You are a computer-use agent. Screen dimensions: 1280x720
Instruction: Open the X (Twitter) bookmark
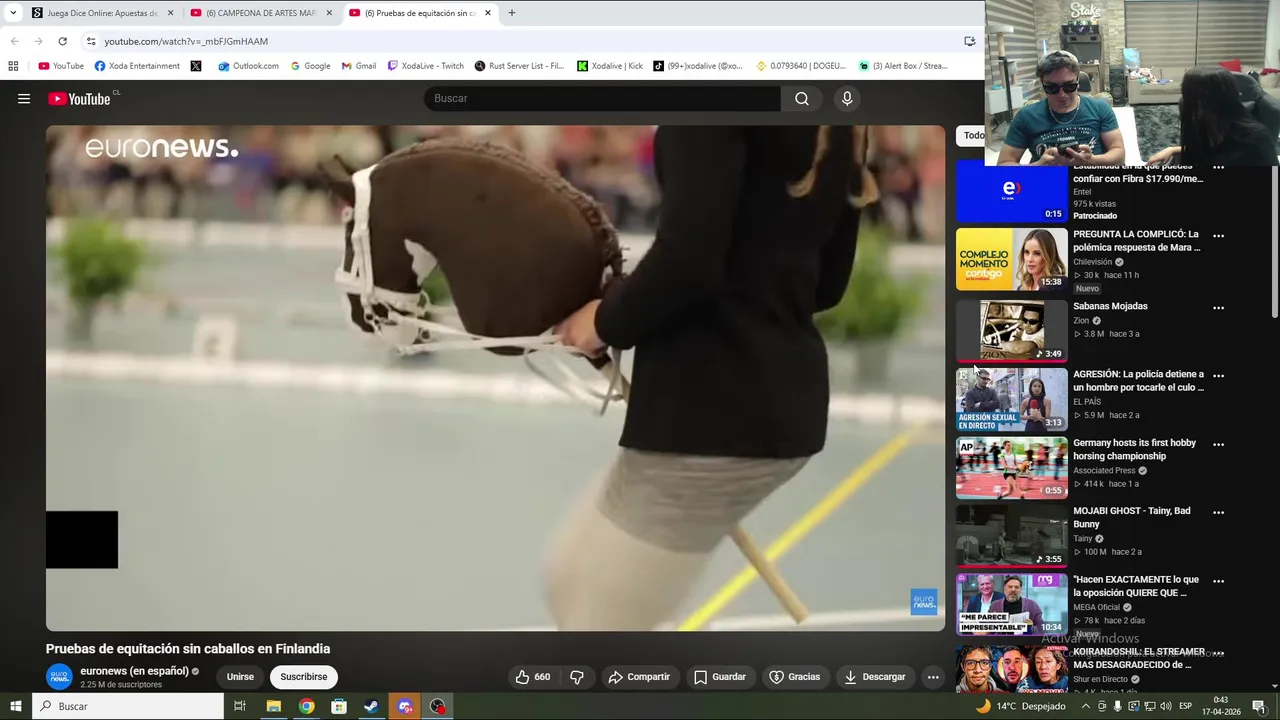(x=196, y=66)
